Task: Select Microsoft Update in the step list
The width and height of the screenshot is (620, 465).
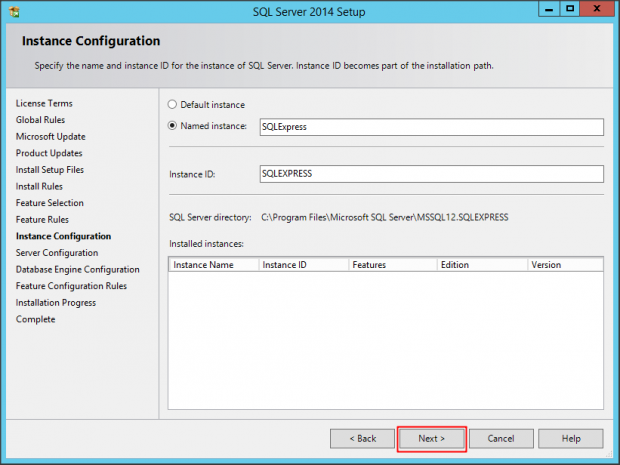Action: (51, 137)
